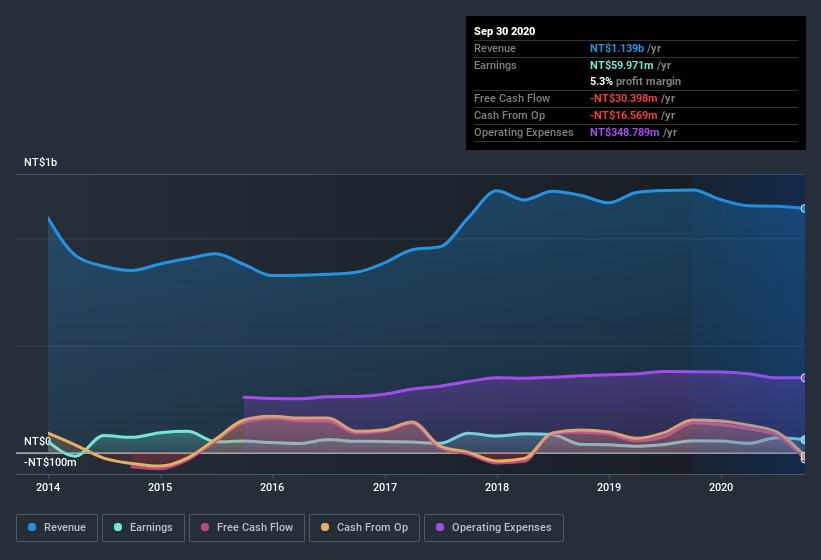
Task: Click the -NT$100m y-axis label
Action: [x=50, y=462]
